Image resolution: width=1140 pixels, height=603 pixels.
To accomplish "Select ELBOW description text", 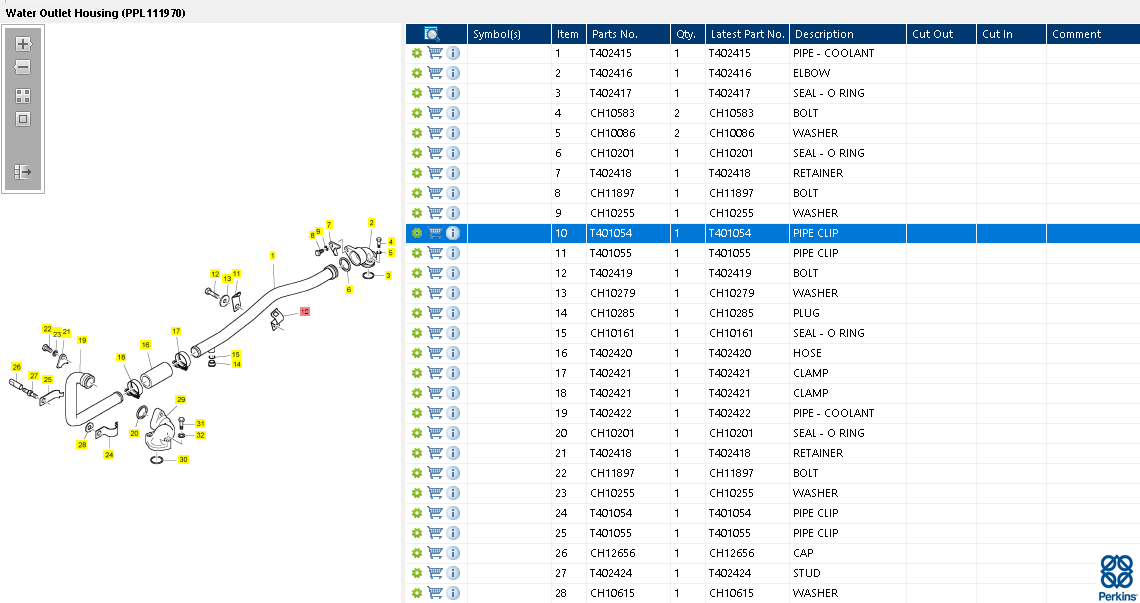I will 811,73.
